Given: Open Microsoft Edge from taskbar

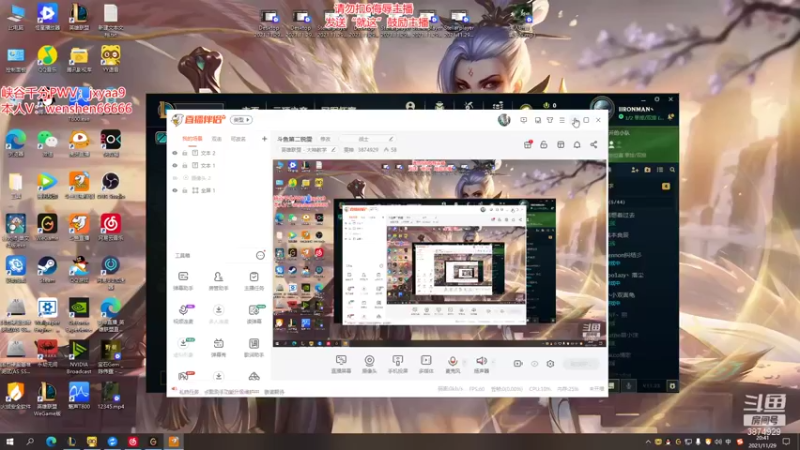Looking at the screenshot, I should coord(51,441).
